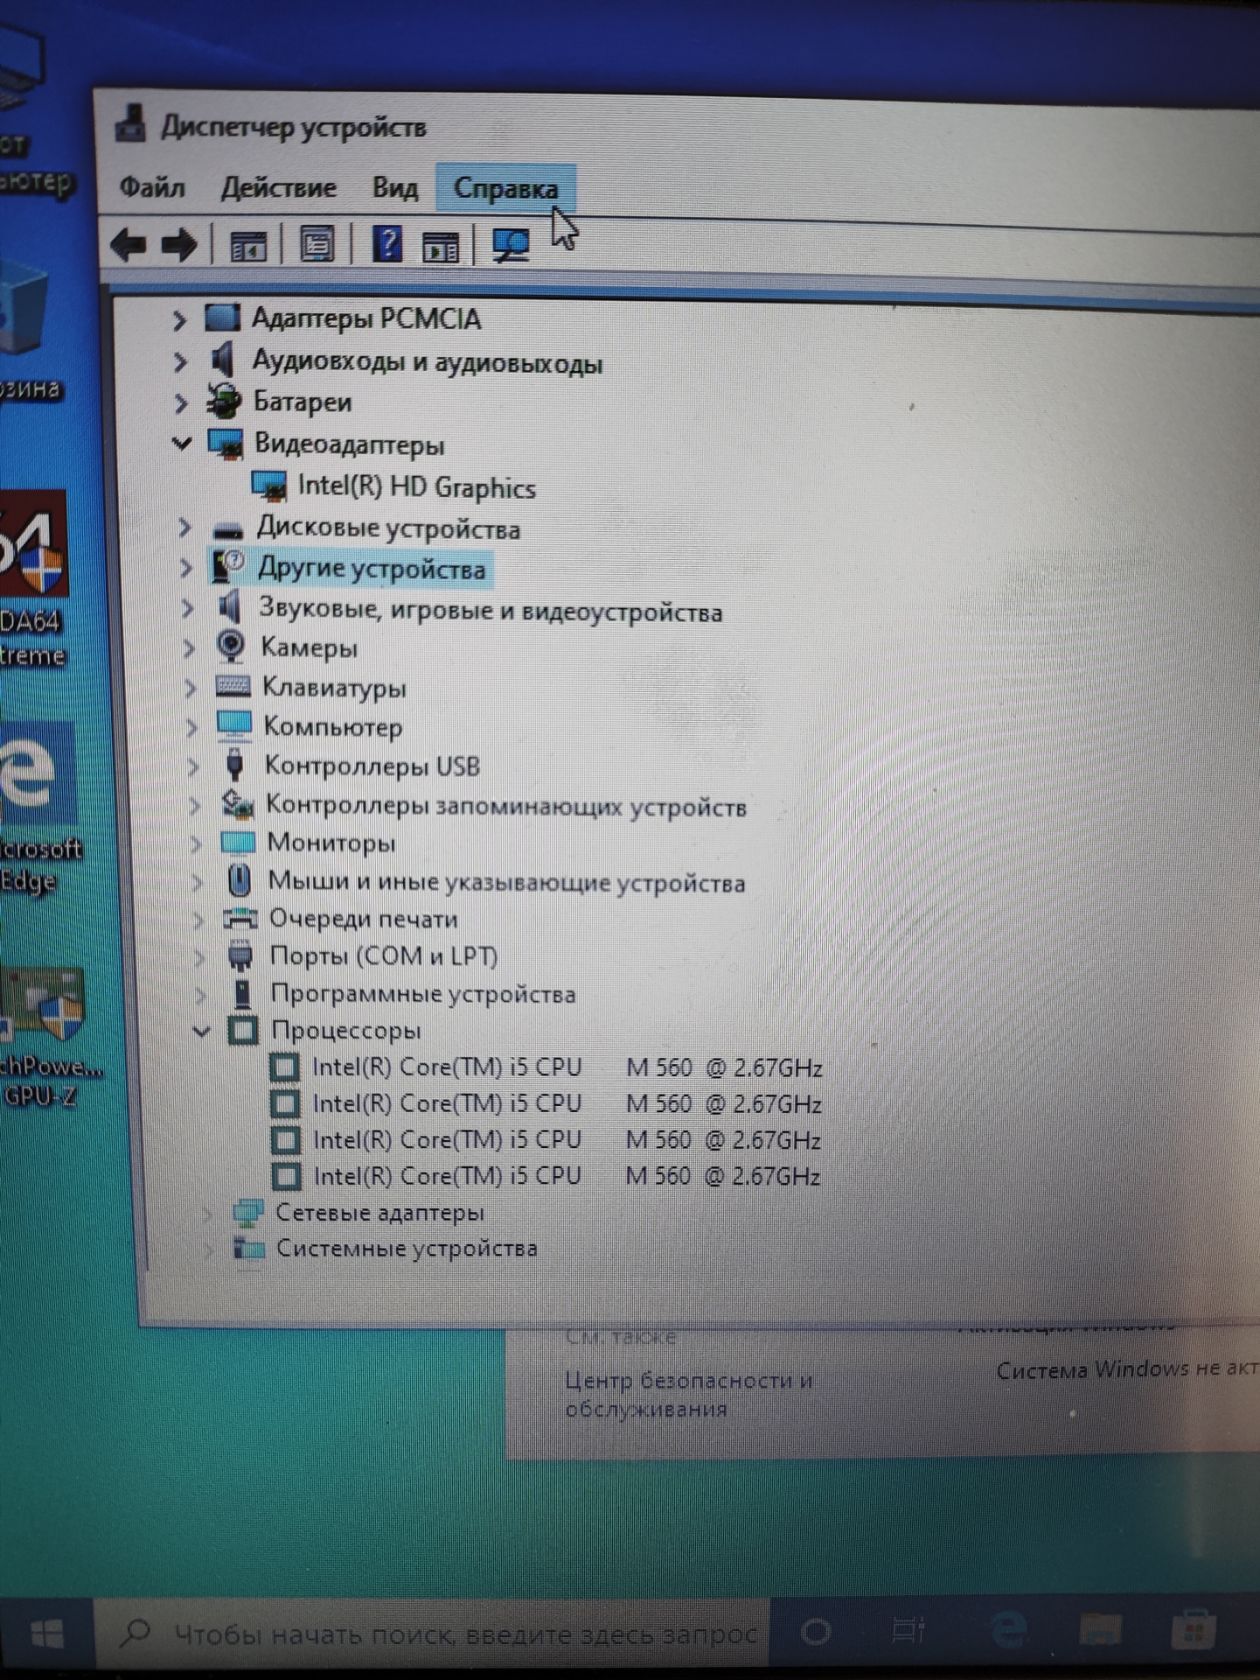
Task: Click the Контроллеры USB plug icon
Action: pyautogui.click(x=235, y=765)
